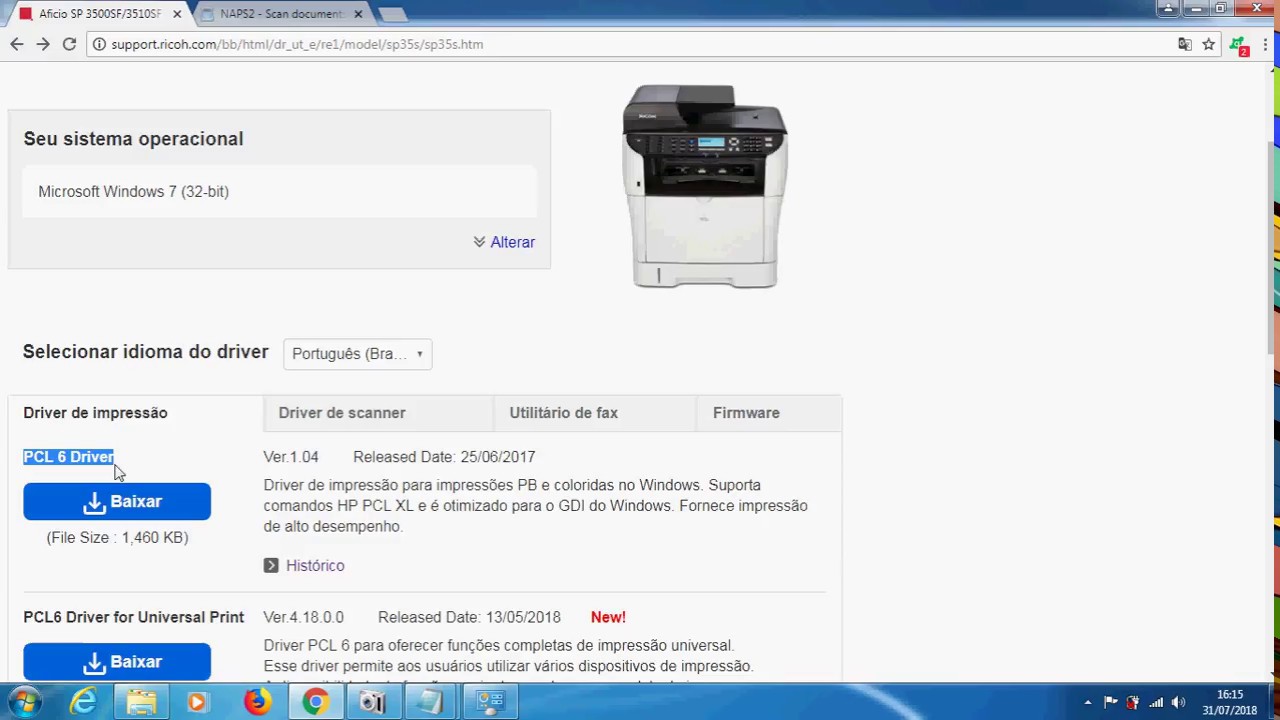This screenshot has width=1280, height=720.
Task: Click Microsoft Windows 7 (32-bit) text
Action: coord(133,191)
